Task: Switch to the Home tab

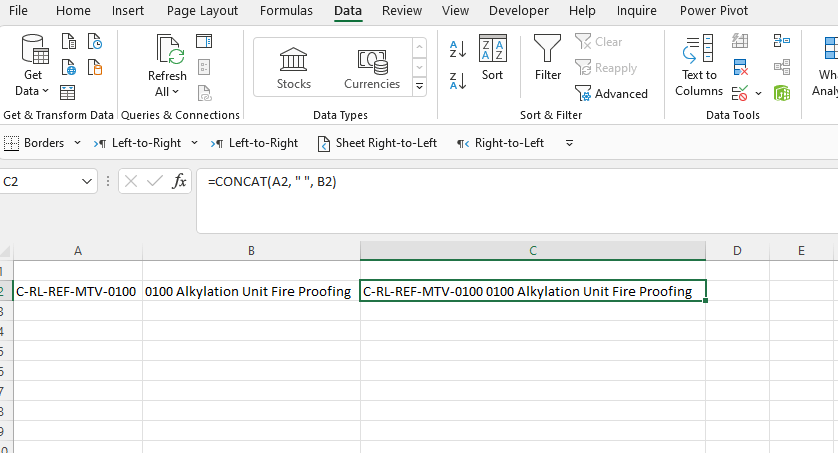Action: [73, 11]
